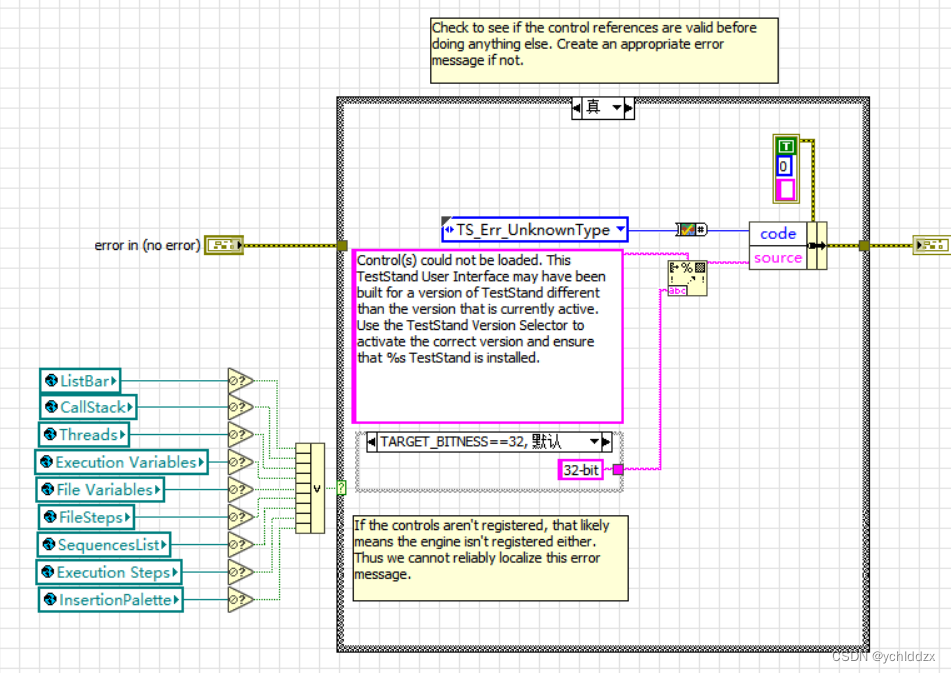Select the InsertionPalette reference terminal

coord(111,600)
